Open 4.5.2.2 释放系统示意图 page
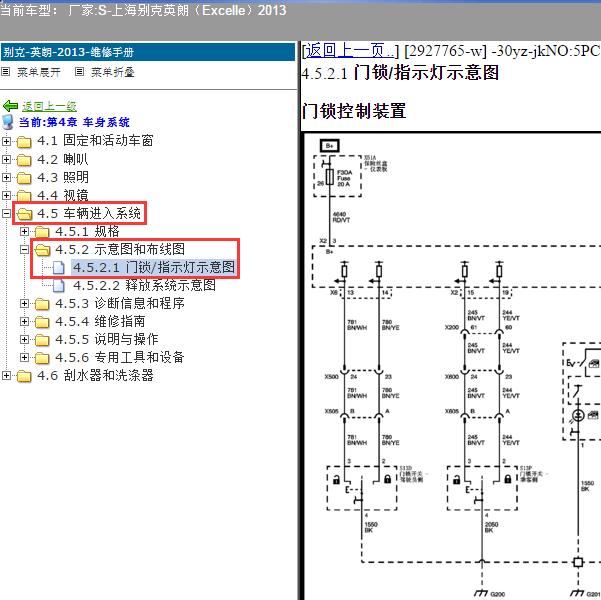The image size is (601, 600). 144,285
